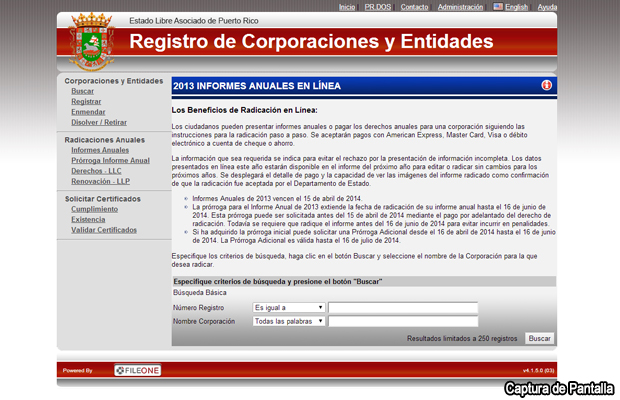Click the red info icon in header bar
The height and width of the screenshot is (400, 620).
click(x=547, y=86)
